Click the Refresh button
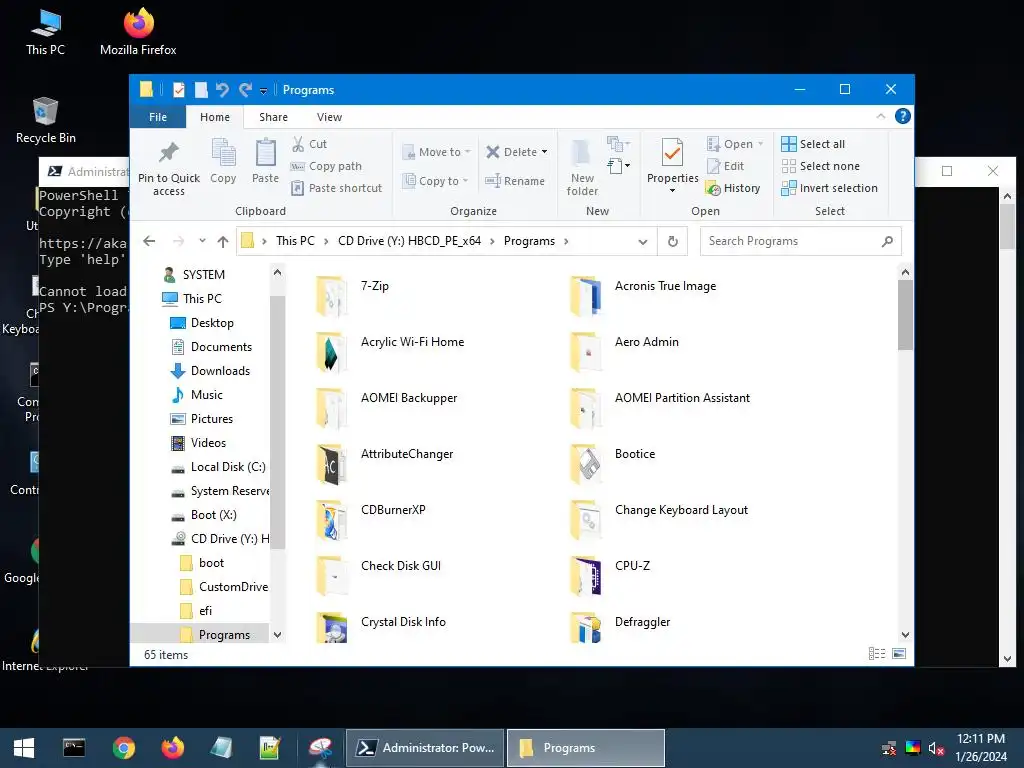Image resolution: width=1024 pixels, height=768 pixels. click(x=673, y=242)
